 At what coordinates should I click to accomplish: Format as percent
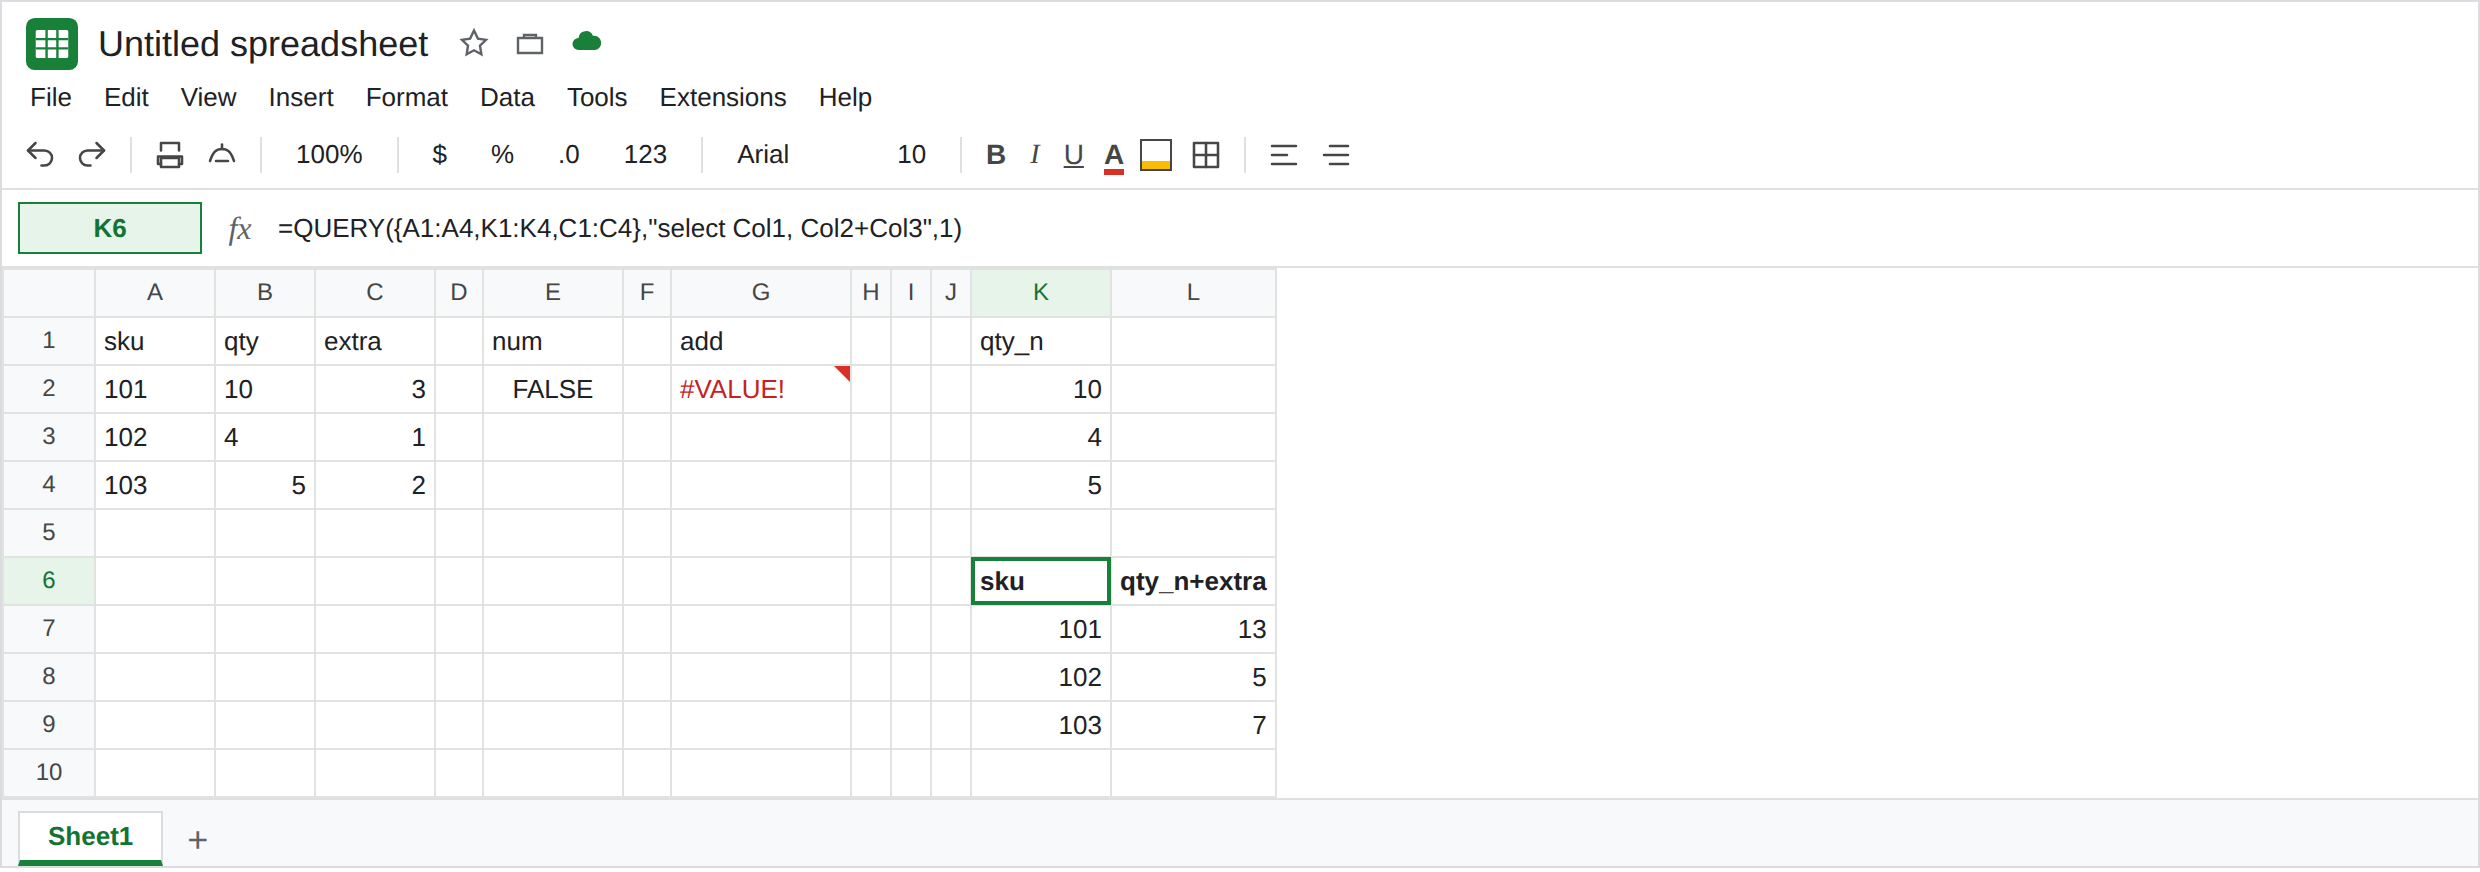502,155
